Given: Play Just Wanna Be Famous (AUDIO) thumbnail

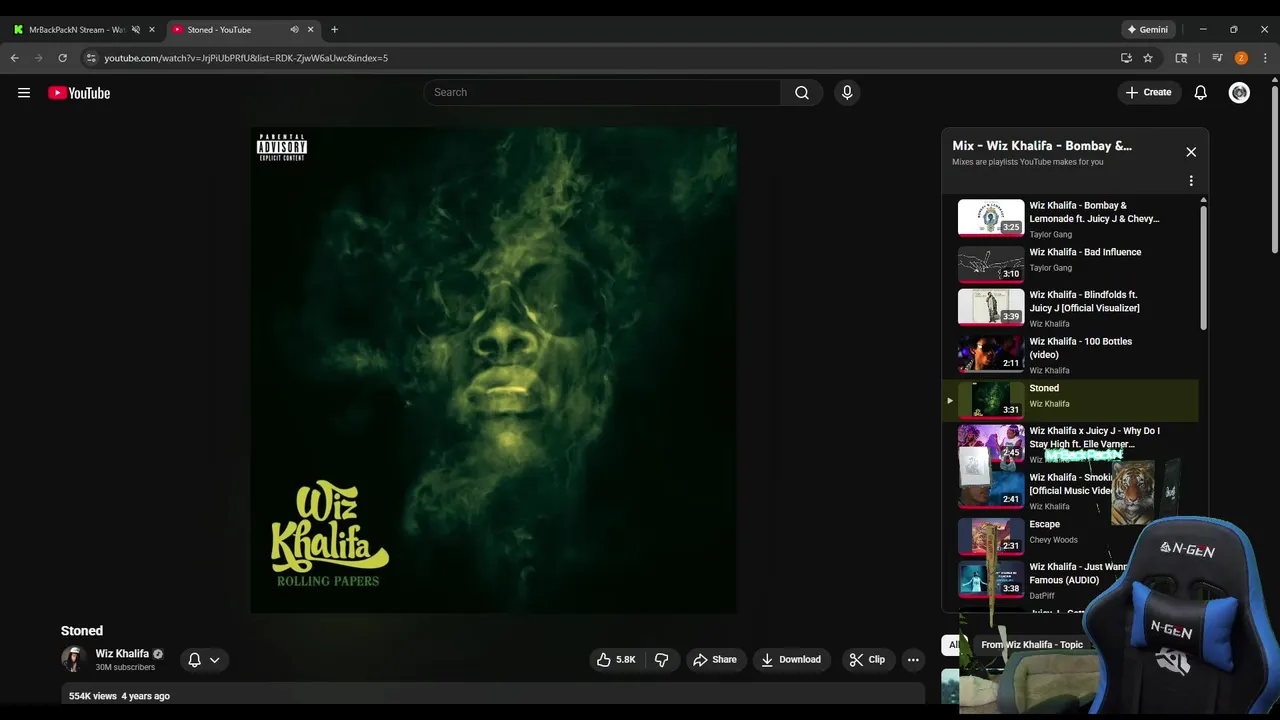Looking at the screenshot, I should tap(991, 580).
